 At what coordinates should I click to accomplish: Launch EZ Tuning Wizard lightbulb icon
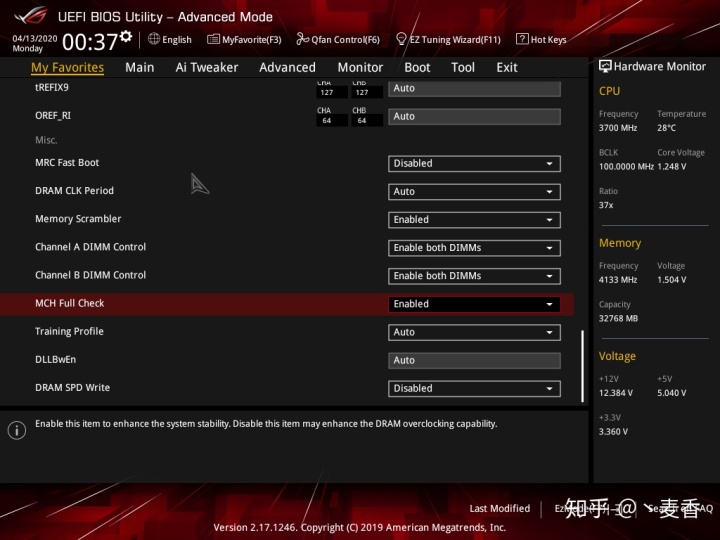click(401, 39)
